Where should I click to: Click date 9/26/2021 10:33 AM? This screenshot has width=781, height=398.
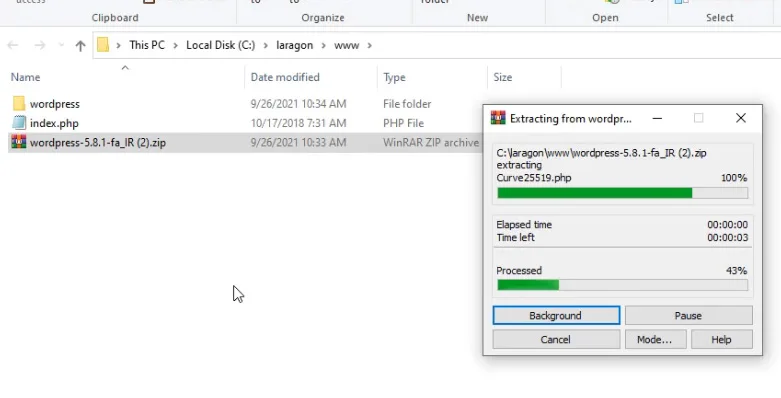(298, 142)
